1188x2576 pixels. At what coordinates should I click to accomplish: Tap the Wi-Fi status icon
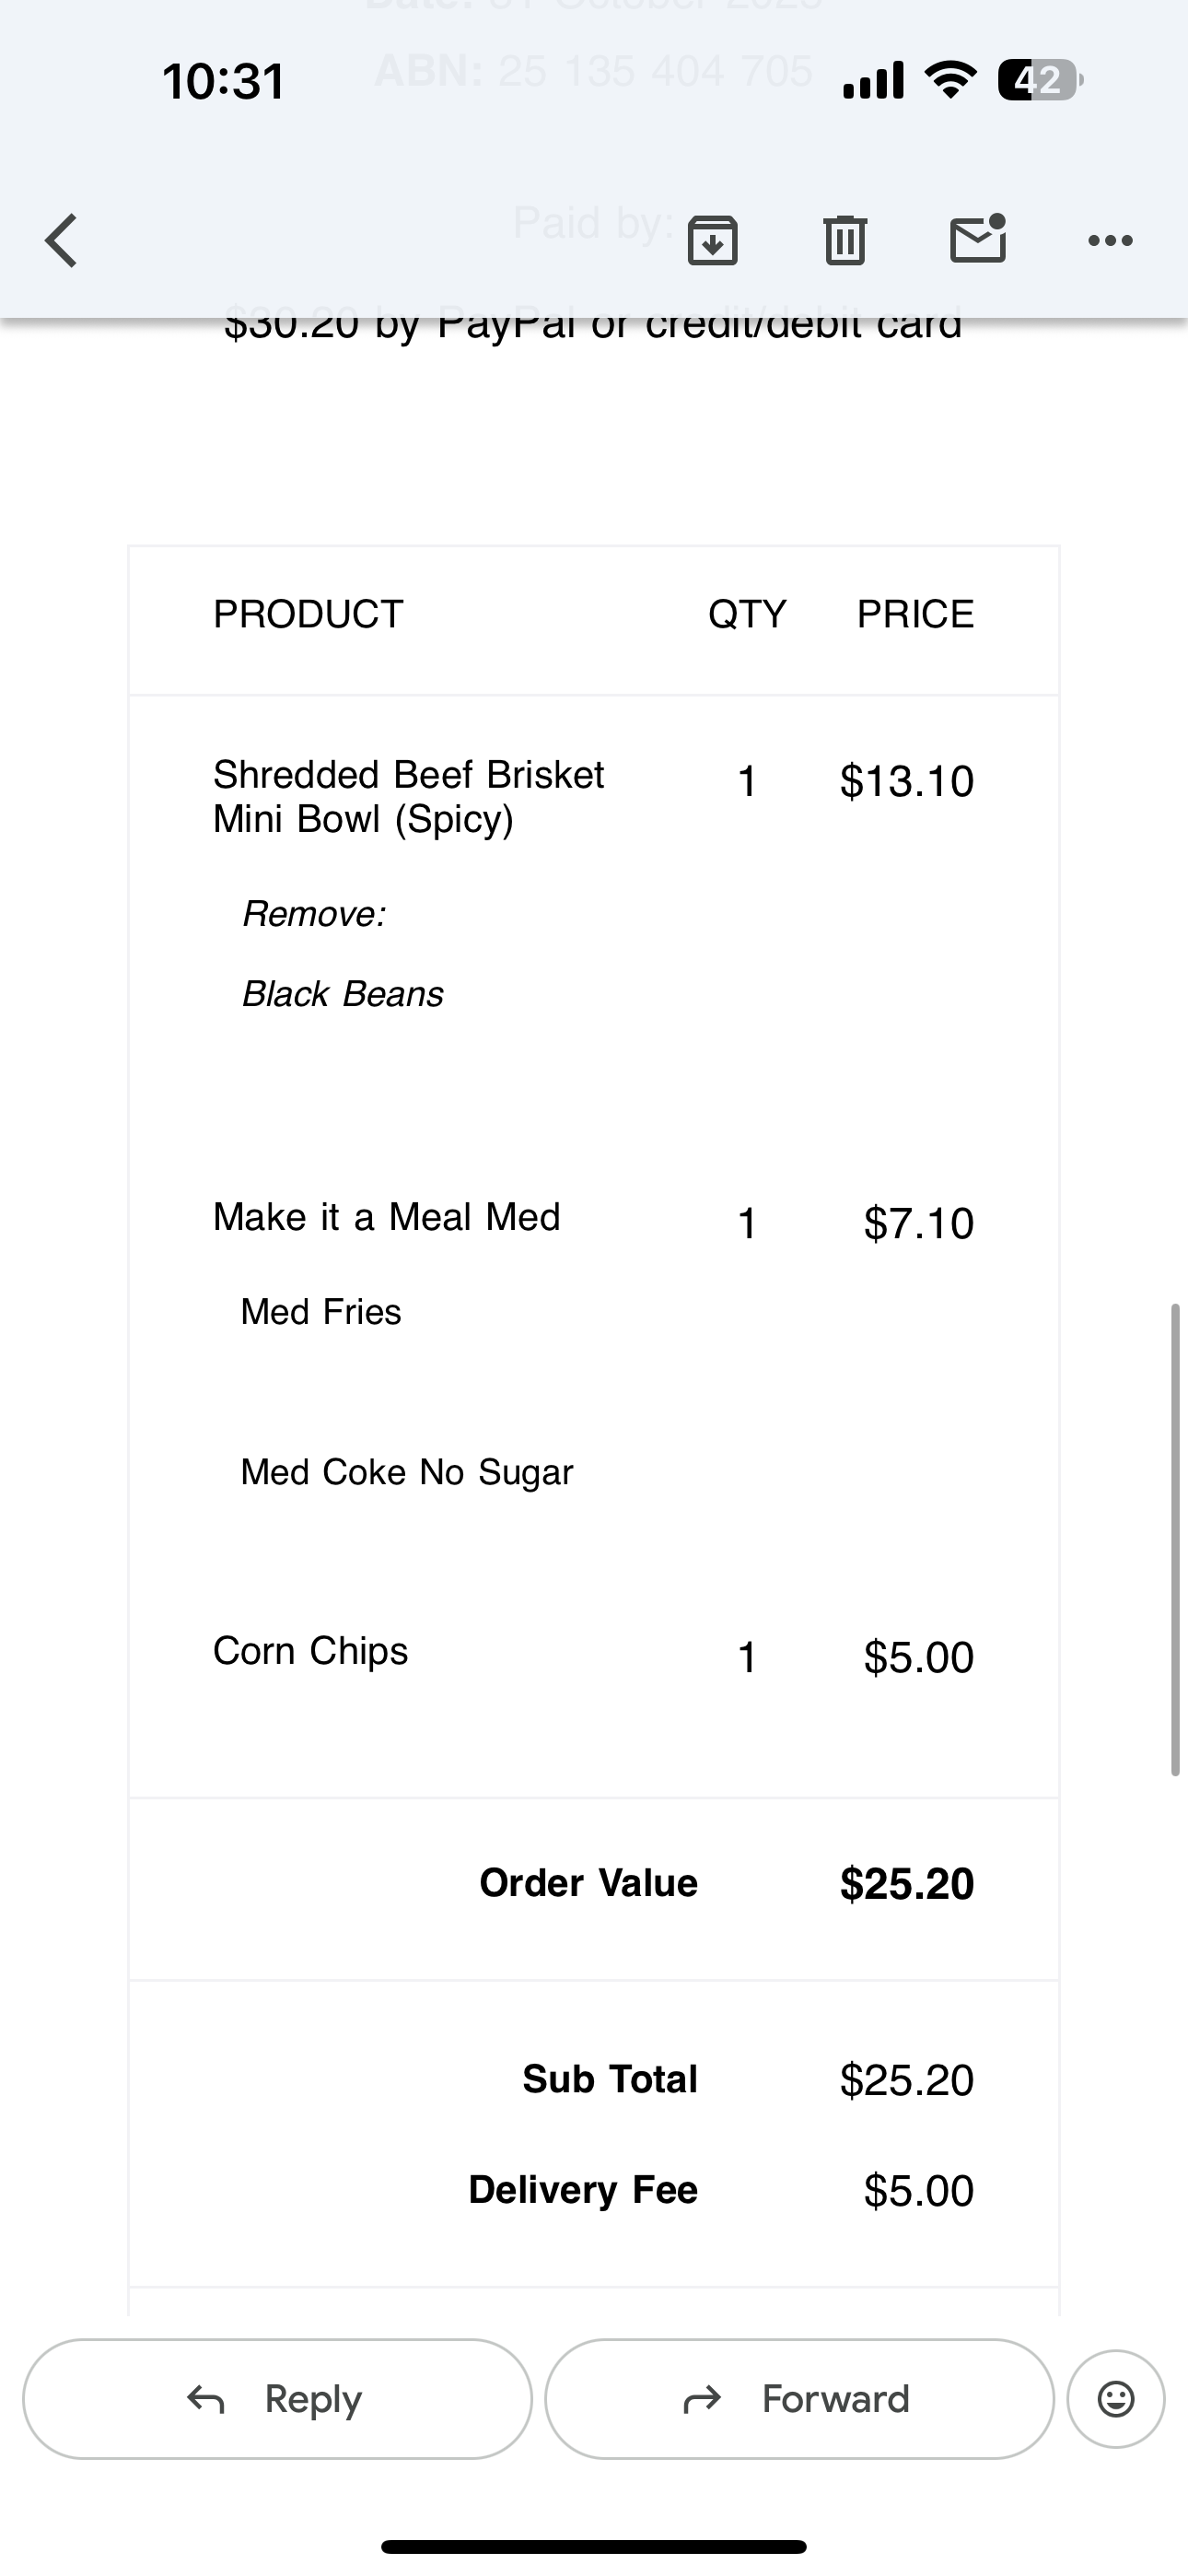coord(950,80)
